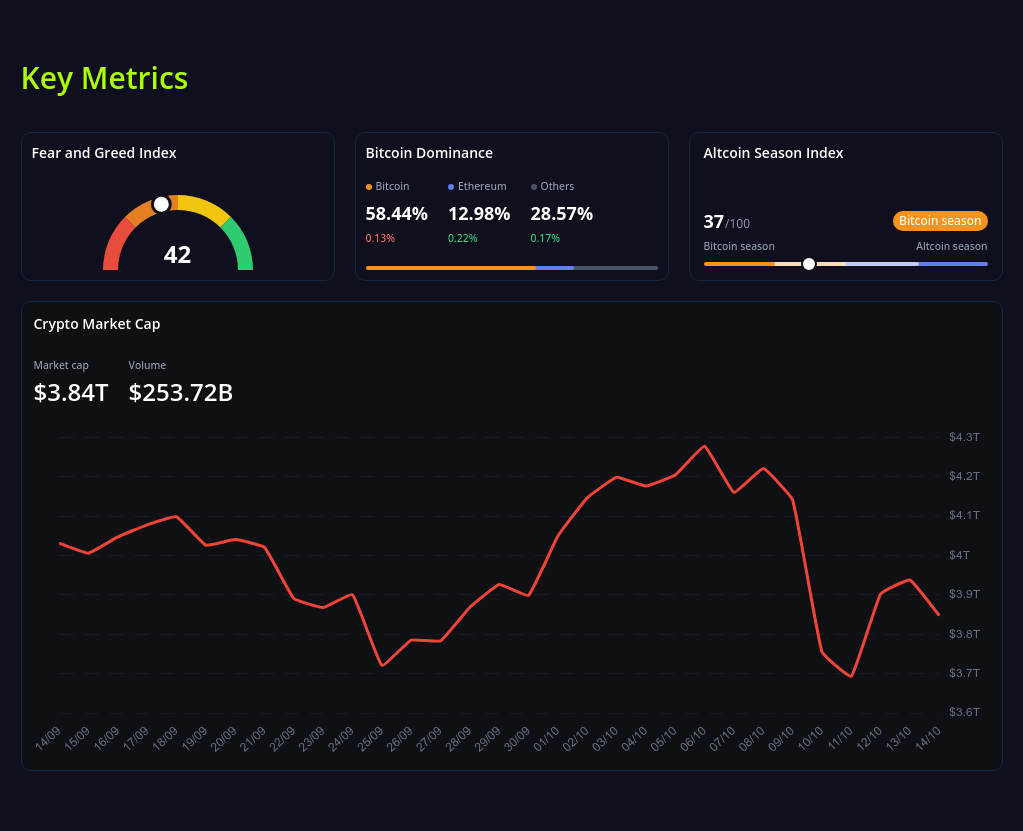The image size is (1023, 831).
Task: Open the Bitcoin Dominance card title
Action: (429, 153)
